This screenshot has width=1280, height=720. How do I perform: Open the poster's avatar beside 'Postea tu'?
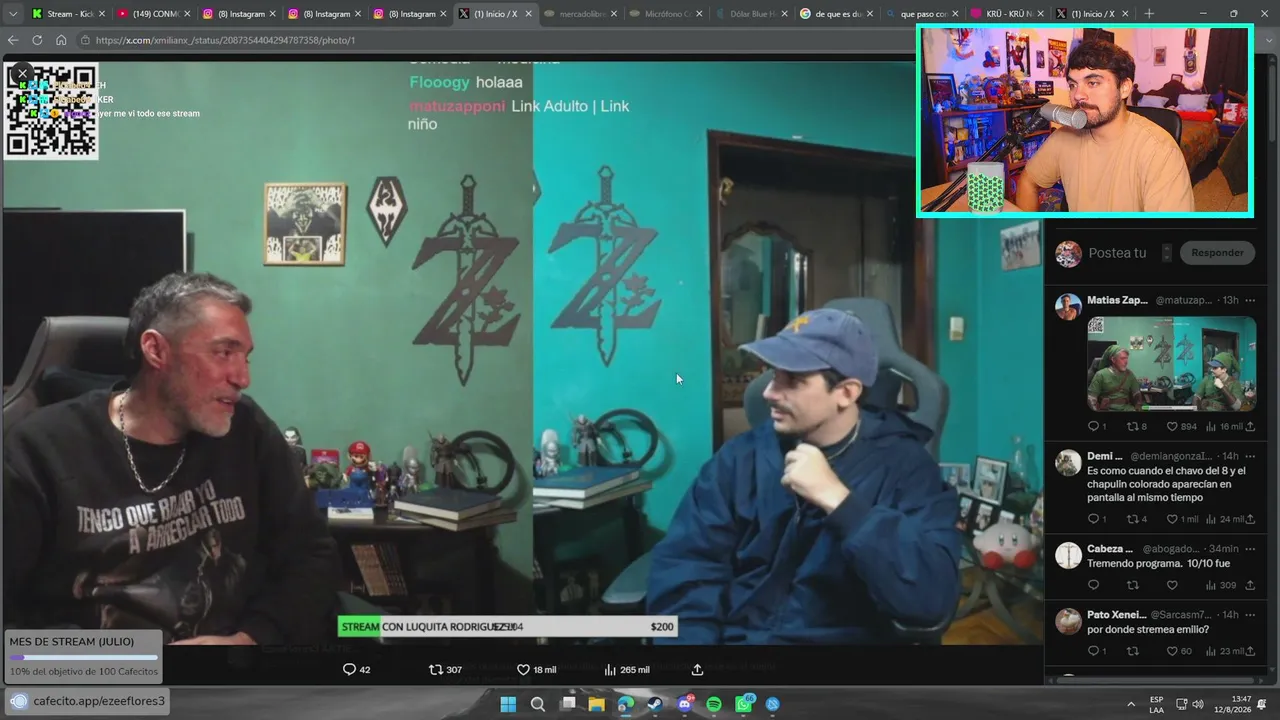[1068, 253]
